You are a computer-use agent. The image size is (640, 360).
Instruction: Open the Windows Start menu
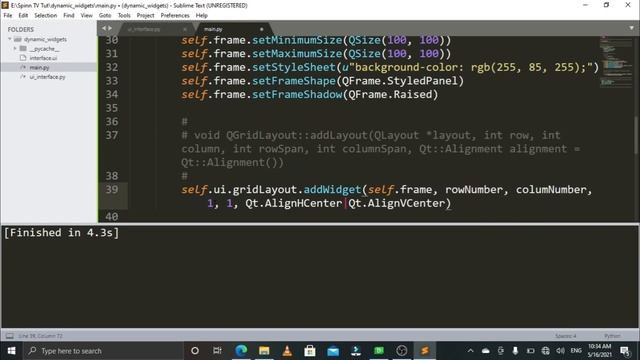(x=11, y=351)
